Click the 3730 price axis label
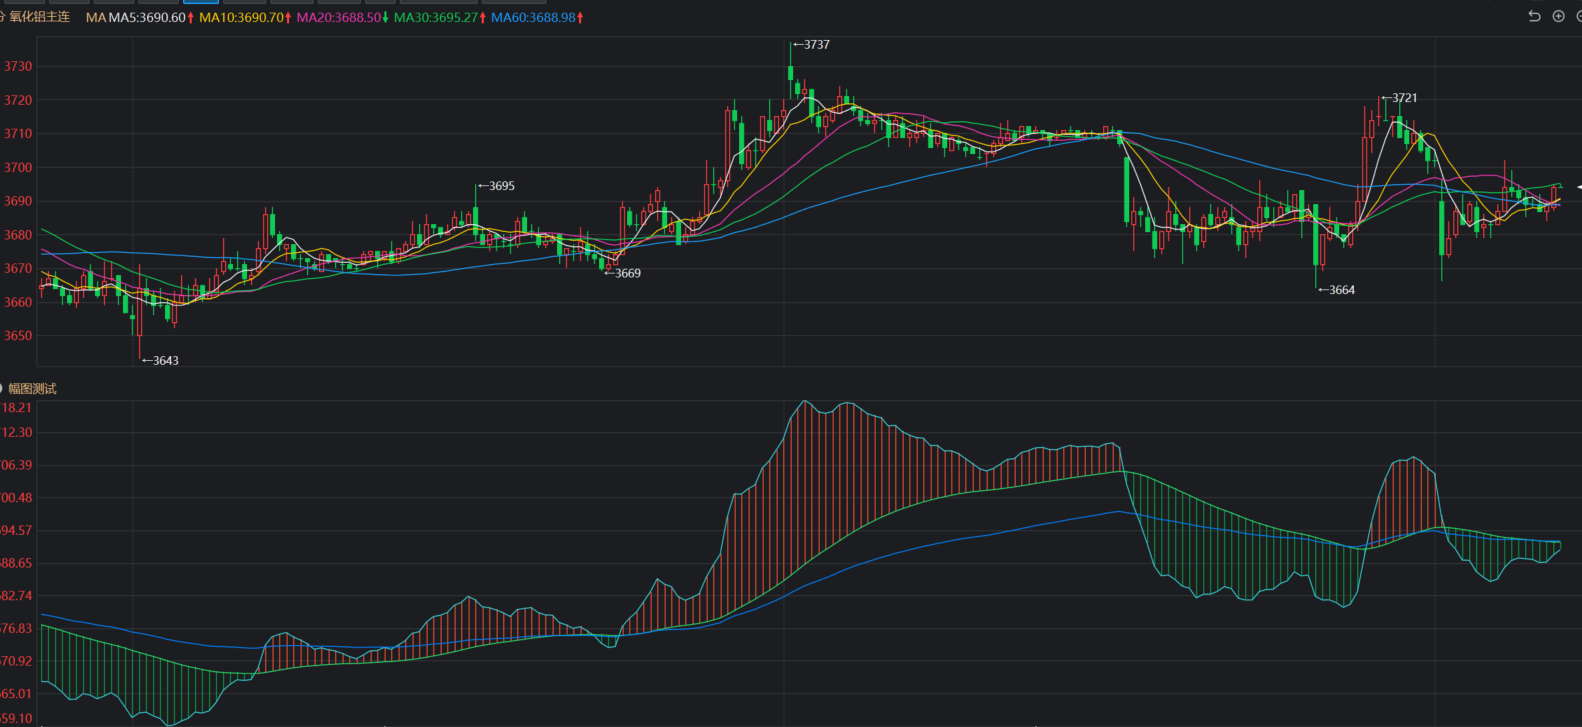This screenshot has width=1582, height=727. (x=18, y=67)
